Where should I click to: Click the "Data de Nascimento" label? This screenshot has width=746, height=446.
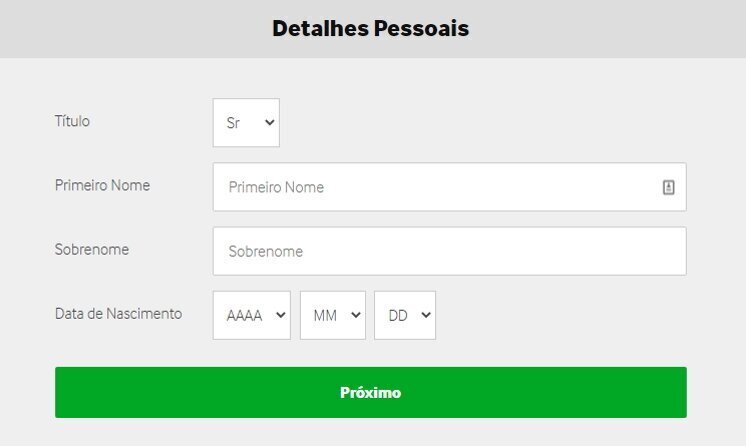tap(118, 313)
